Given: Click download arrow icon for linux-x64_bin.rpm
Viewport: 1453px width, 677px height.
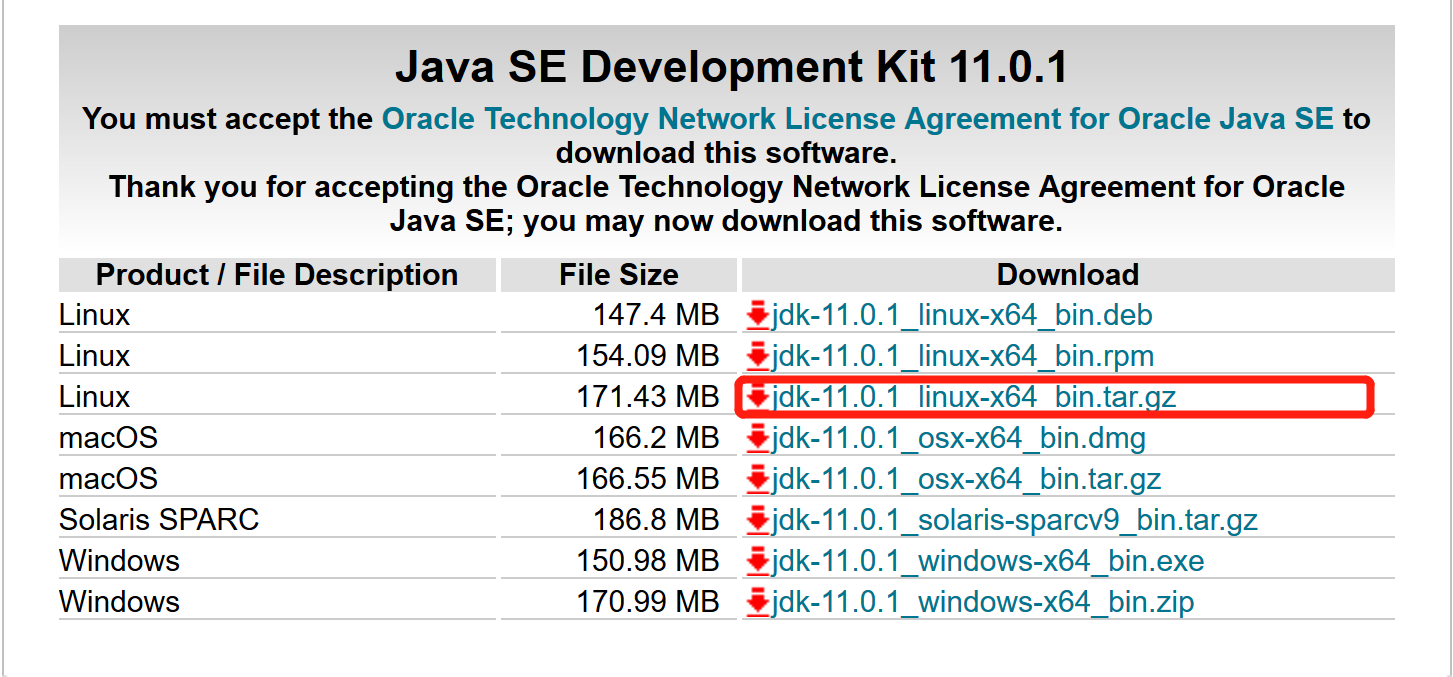Looking at the screenshot, I should [x=758, y=356].
